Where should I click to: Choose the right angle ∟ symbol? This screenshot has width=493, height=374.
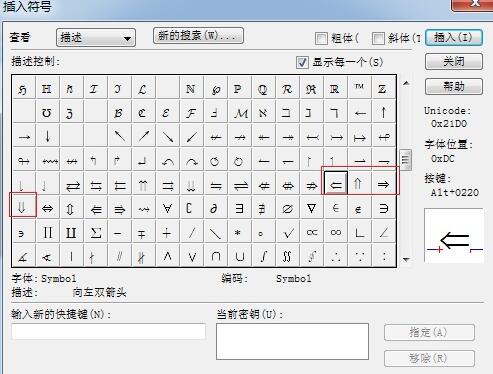pos(359,232)
